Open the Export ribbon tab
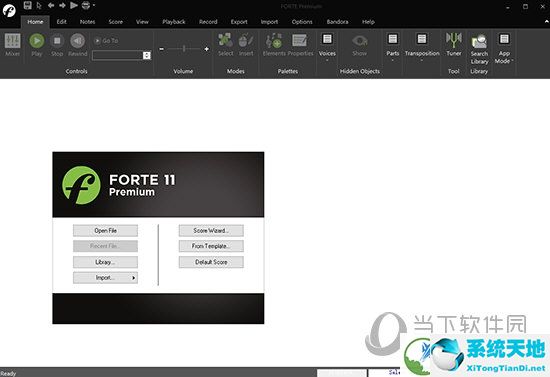 pos(239,22)
